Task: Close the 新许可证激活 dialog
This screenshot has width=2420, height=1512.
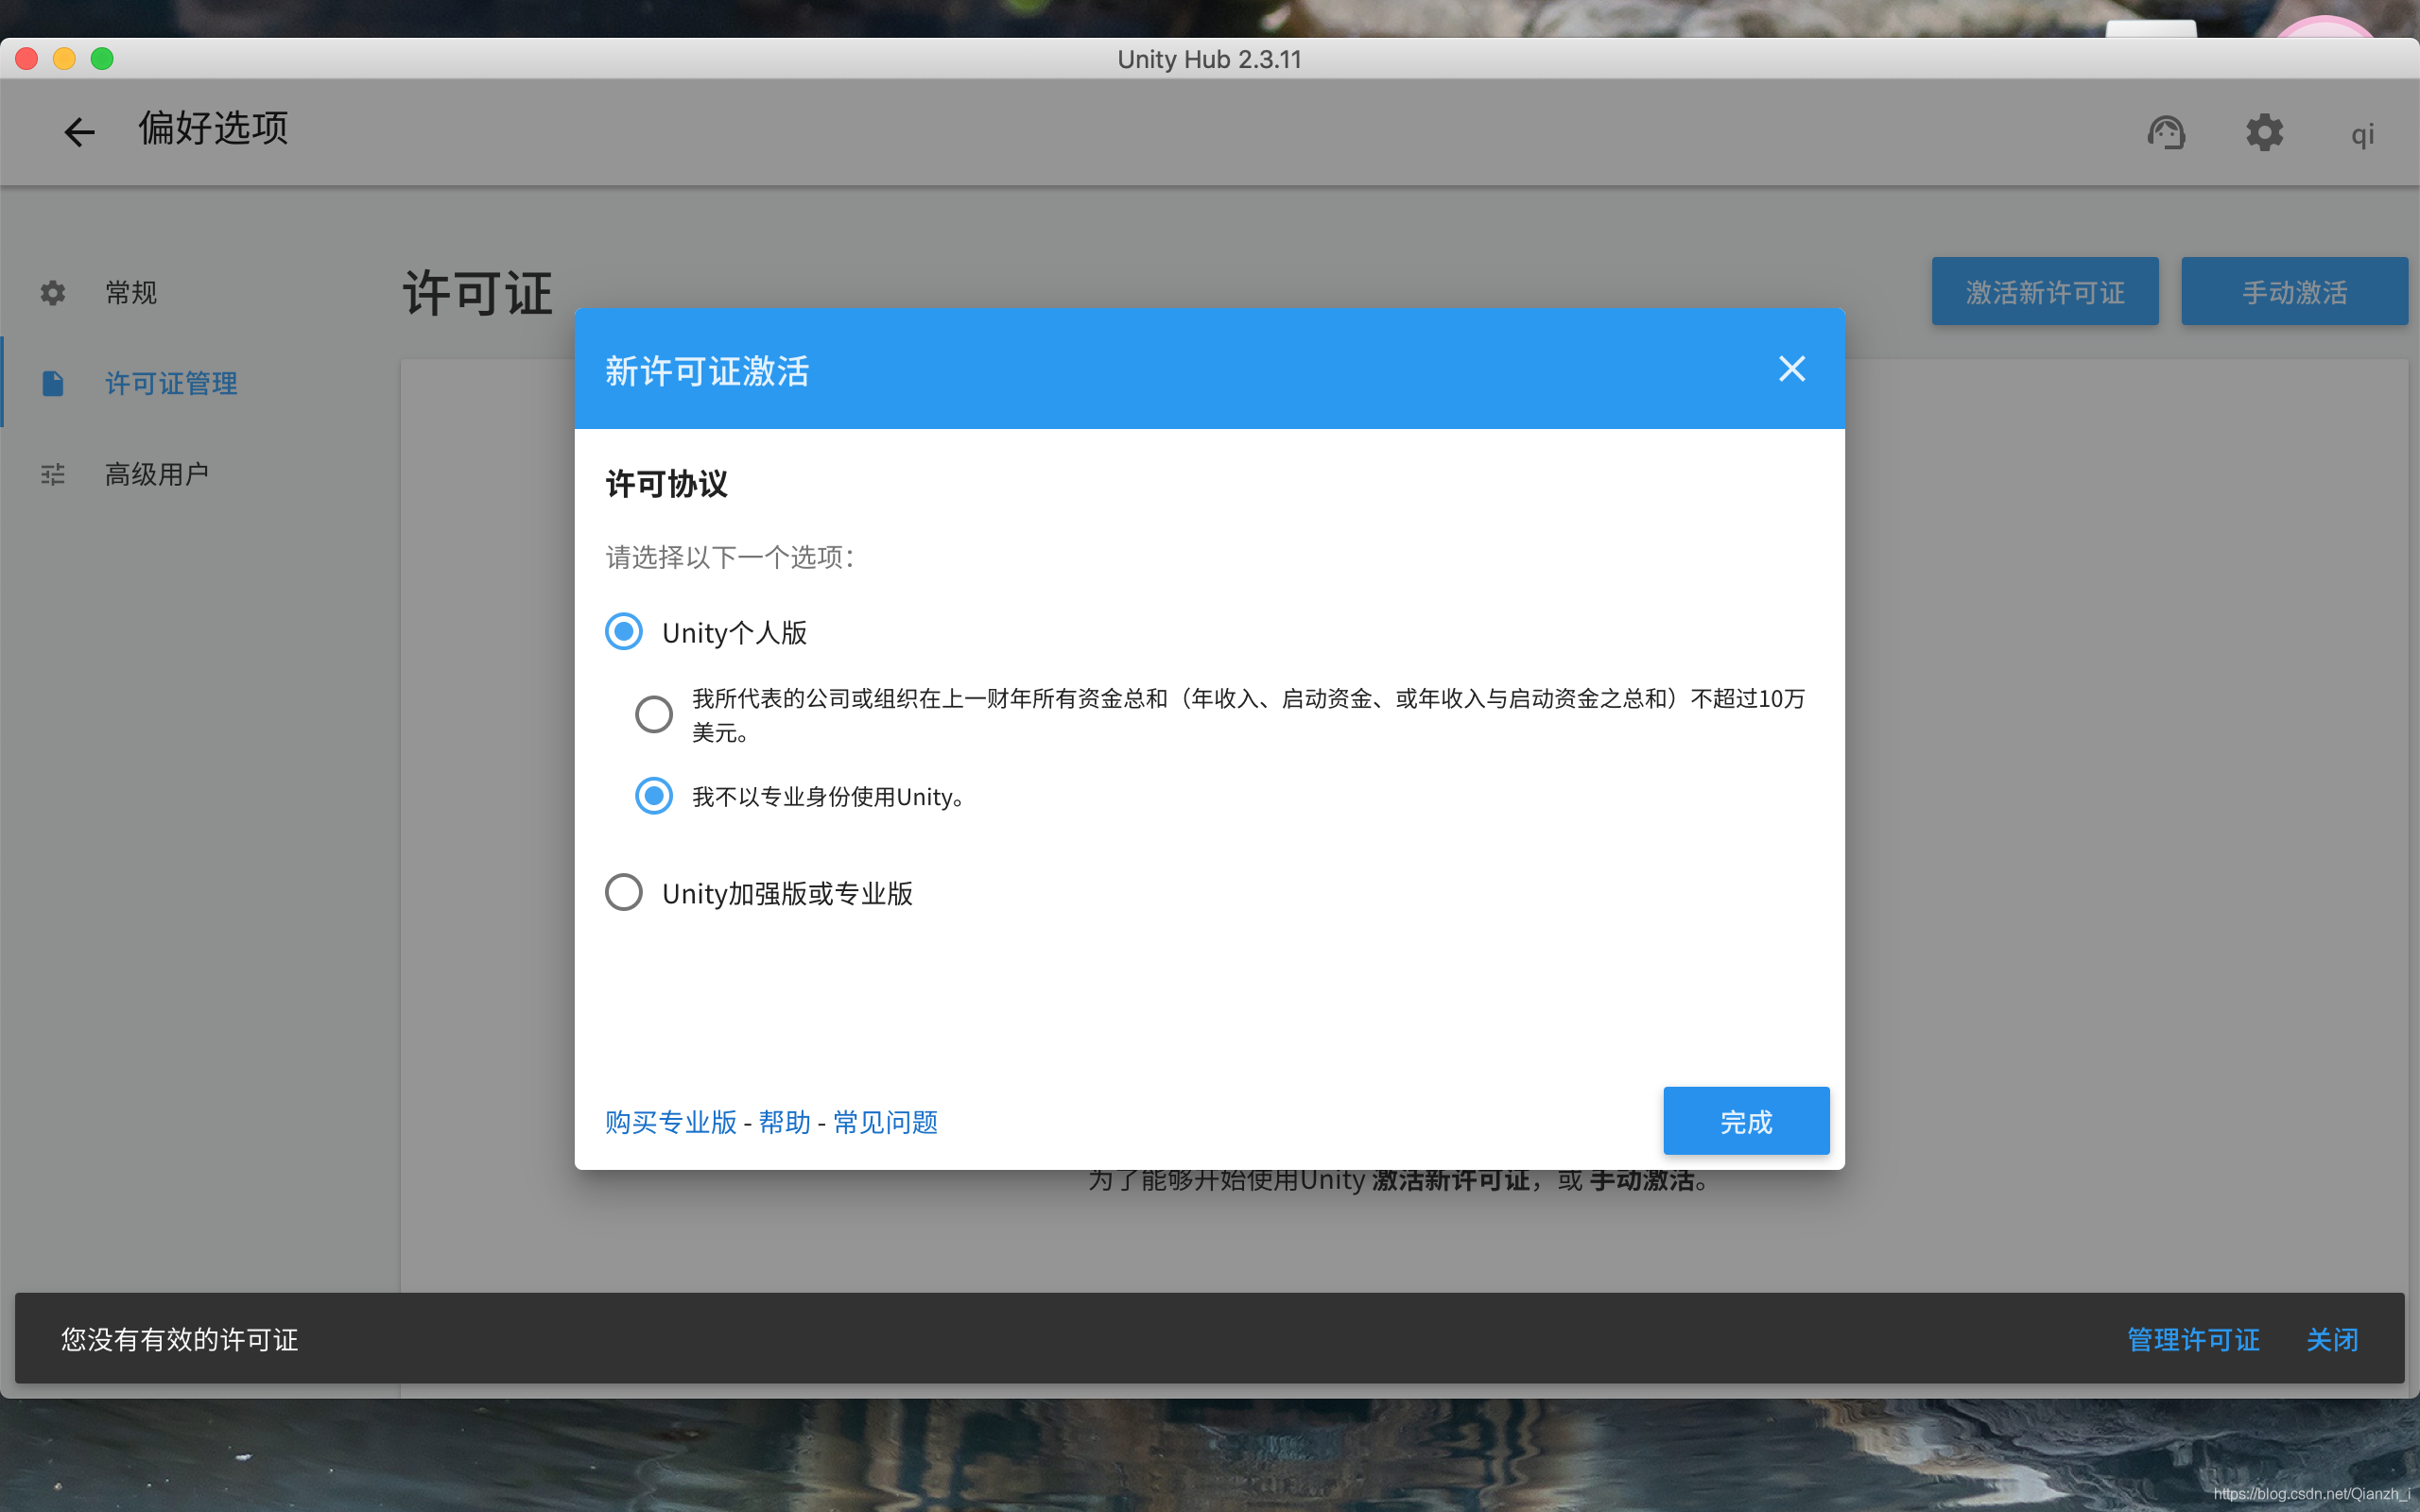Action: (x=1792, y=369)
